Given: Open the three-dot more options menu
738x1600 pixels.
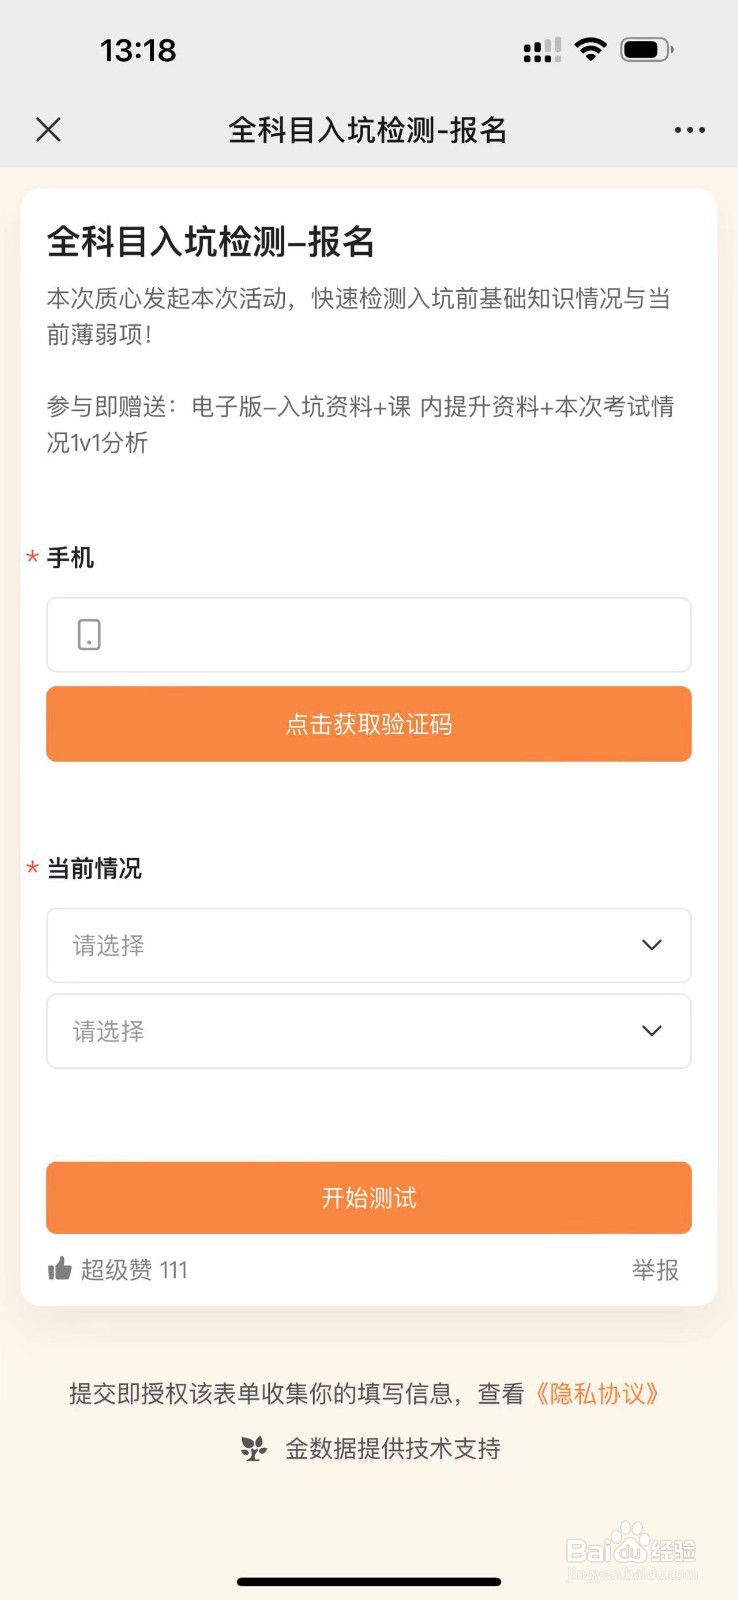Looking at the screenshot, I should pos(689,130).
